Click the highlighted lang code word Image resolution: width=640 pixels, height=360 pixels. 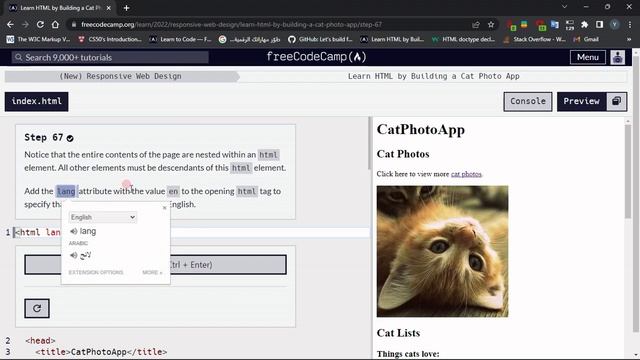coord(66,191)
